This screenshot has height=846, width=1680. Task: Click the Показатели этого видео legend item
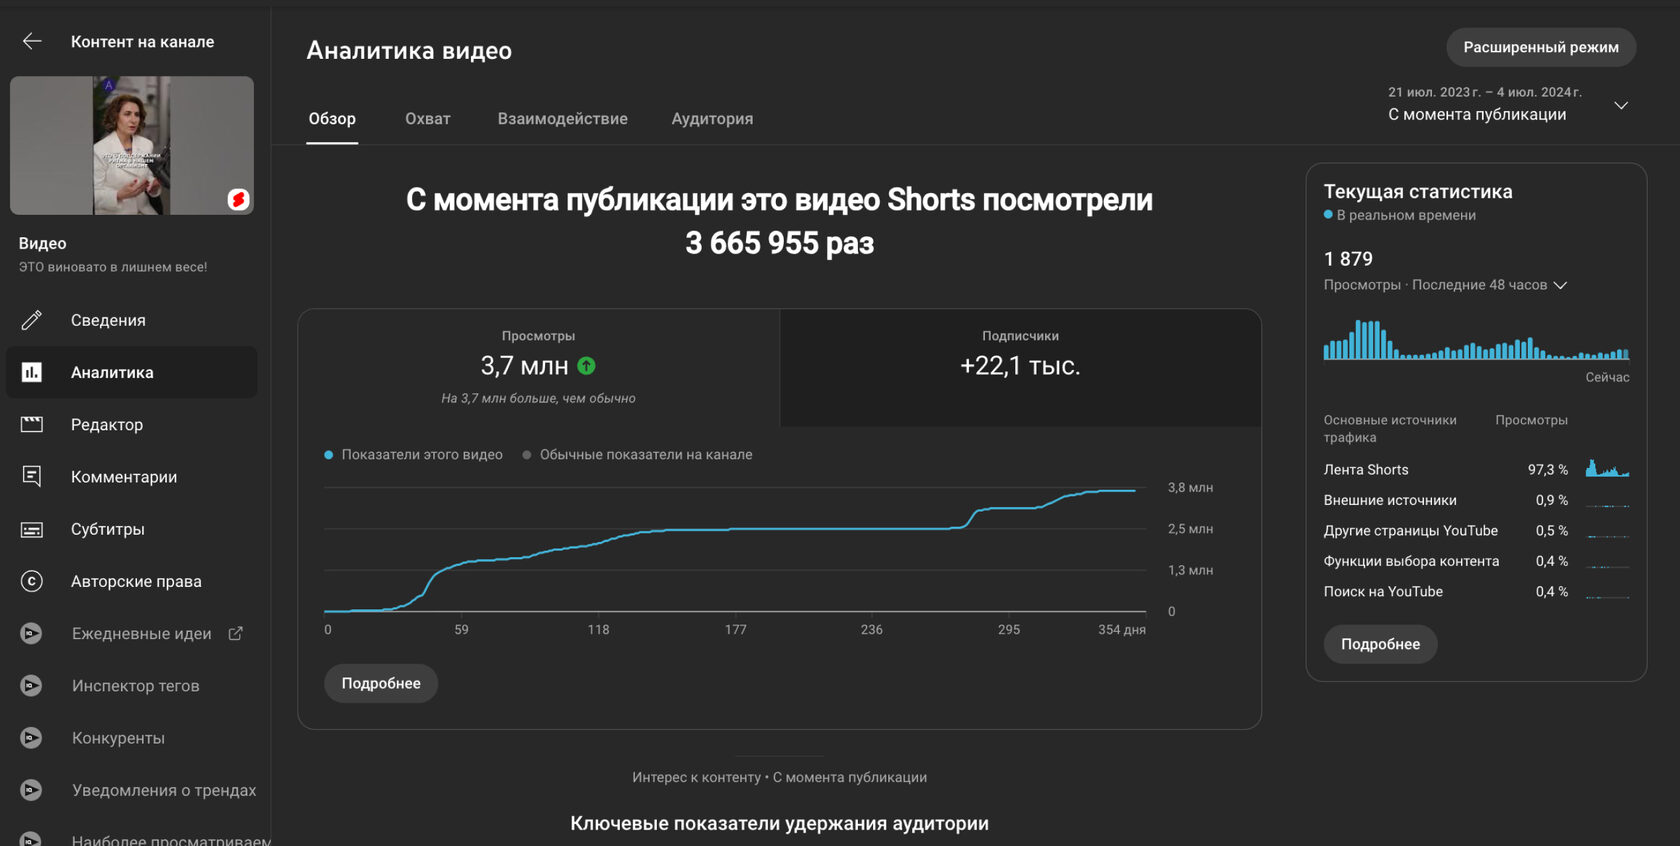(x=413, y=454)
